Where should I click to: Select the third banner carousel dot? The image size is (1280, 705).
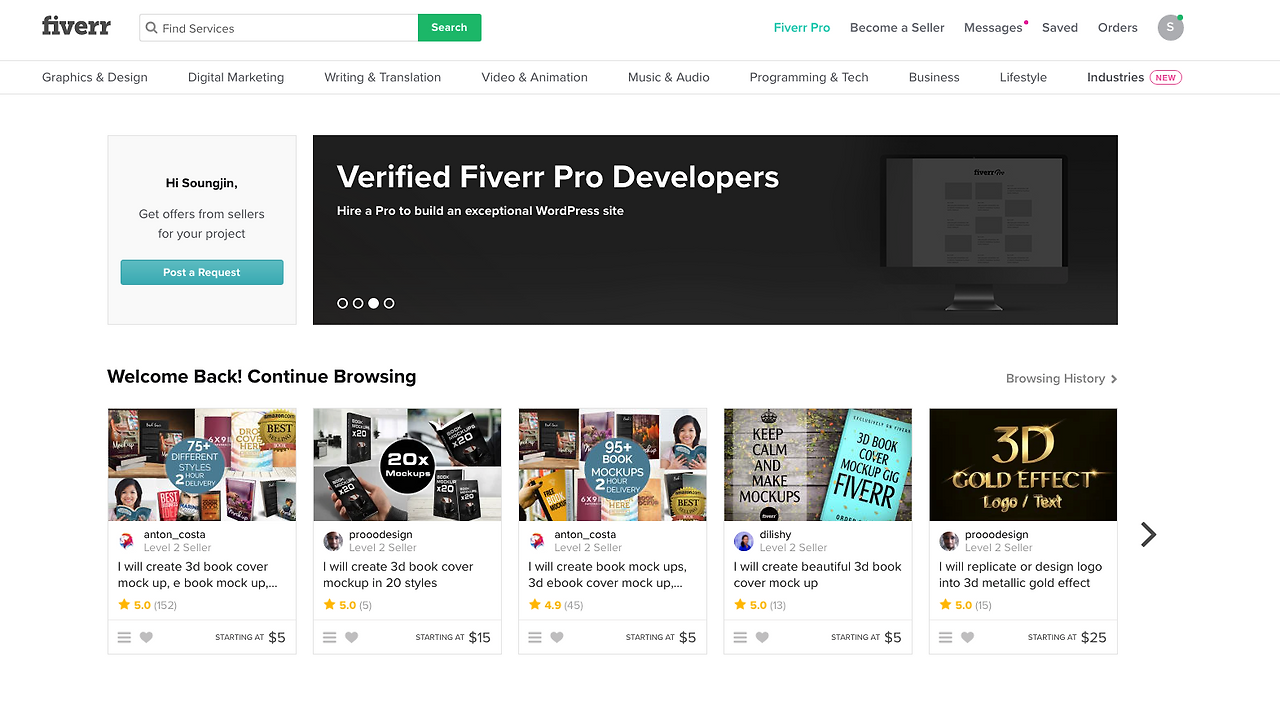tap(373, 303)
